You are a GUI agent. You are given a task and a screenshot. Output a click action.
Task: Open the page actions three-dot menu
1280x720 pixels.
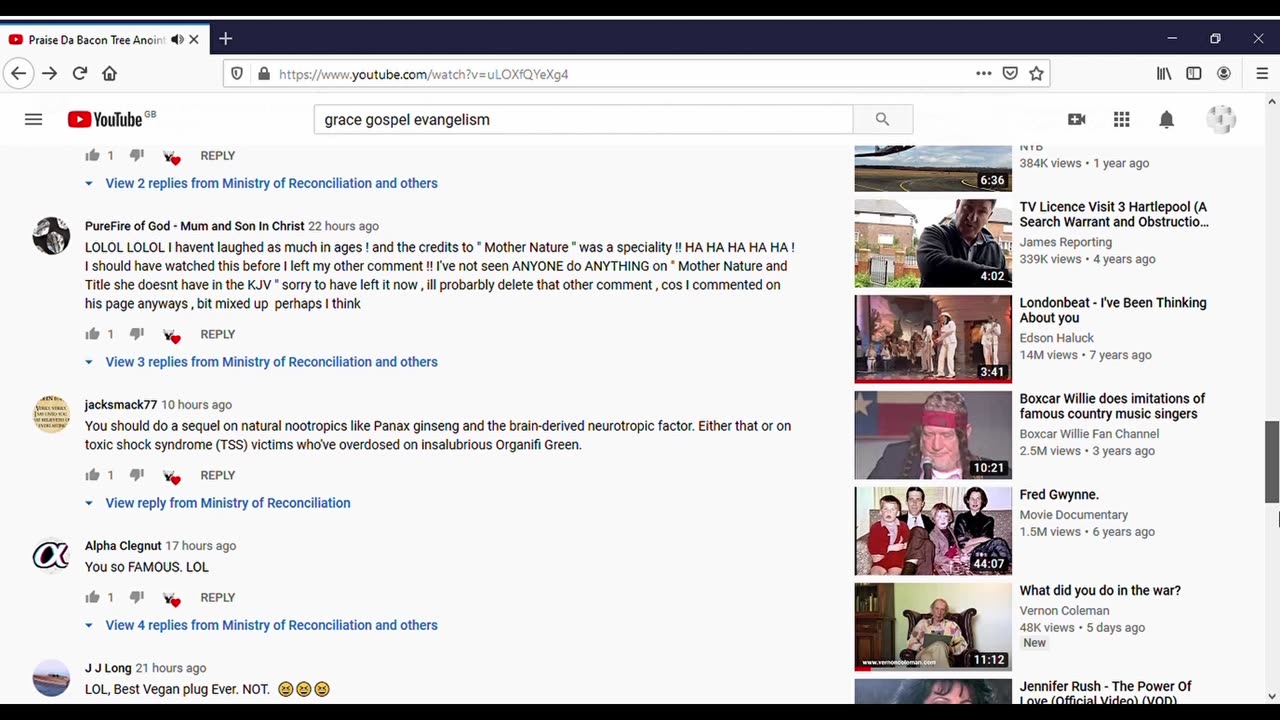(x=984, y=73)
